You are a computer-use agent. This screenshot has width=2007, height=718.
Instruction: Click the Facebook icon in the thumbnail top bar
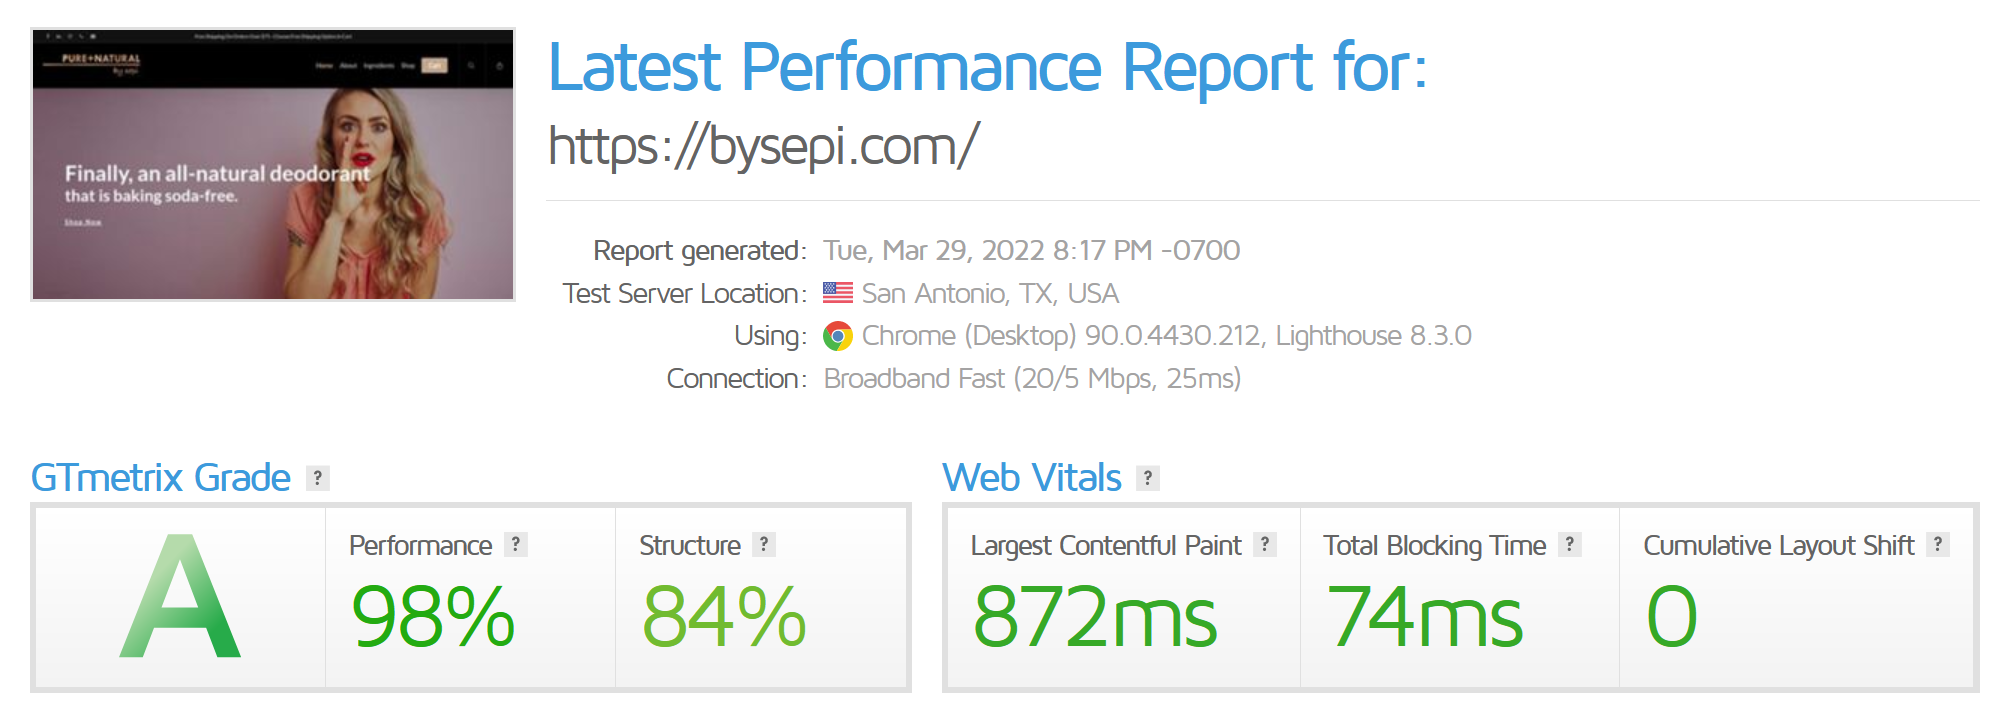[47, 37]
